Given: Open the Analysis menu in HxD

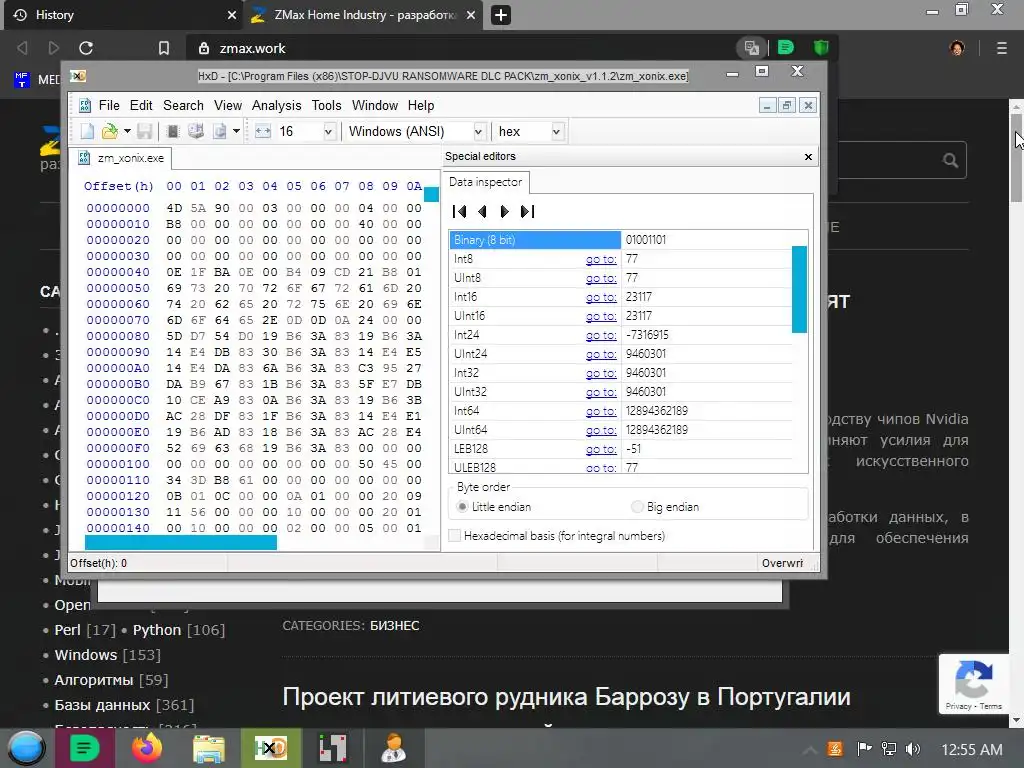Looking at the screenshot, I should [276, 105].
